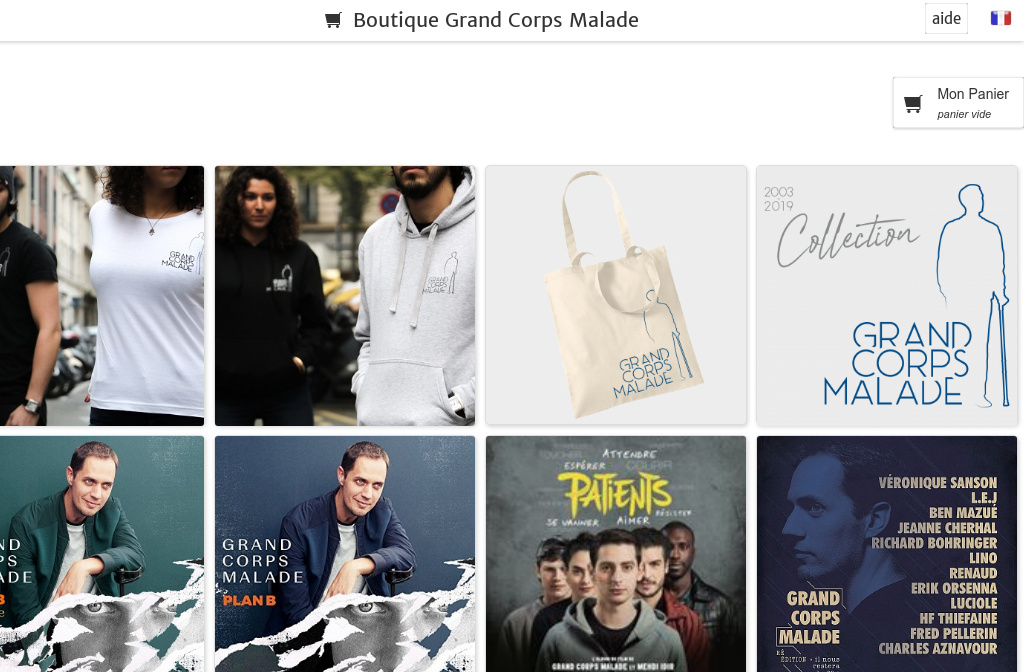The height and width of the screenshot is (672, 1024).
Task: Click the French flag language icon
Action: (1000, 18)
